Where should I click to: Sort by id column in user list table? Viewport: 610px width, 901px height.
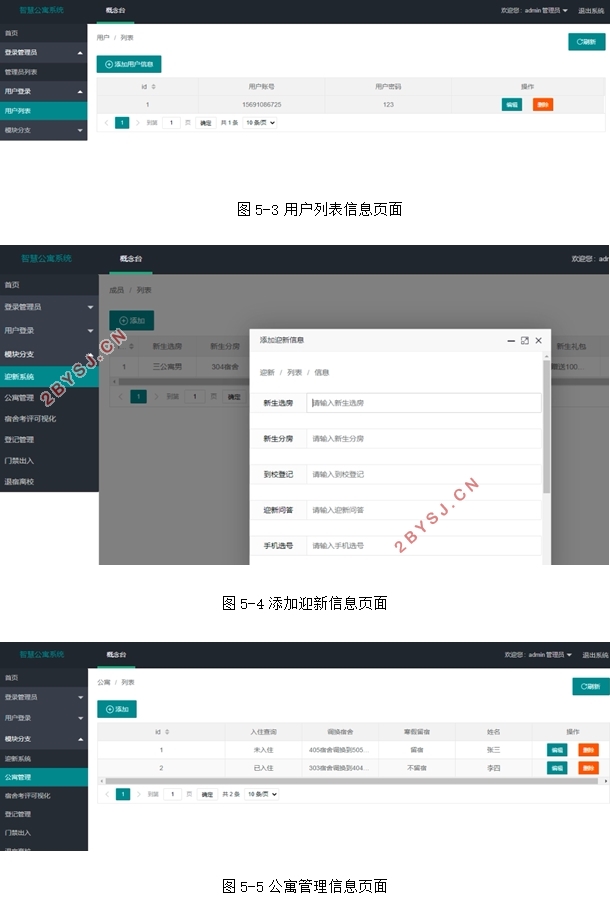pyautogui.click(x=153, y=87)
